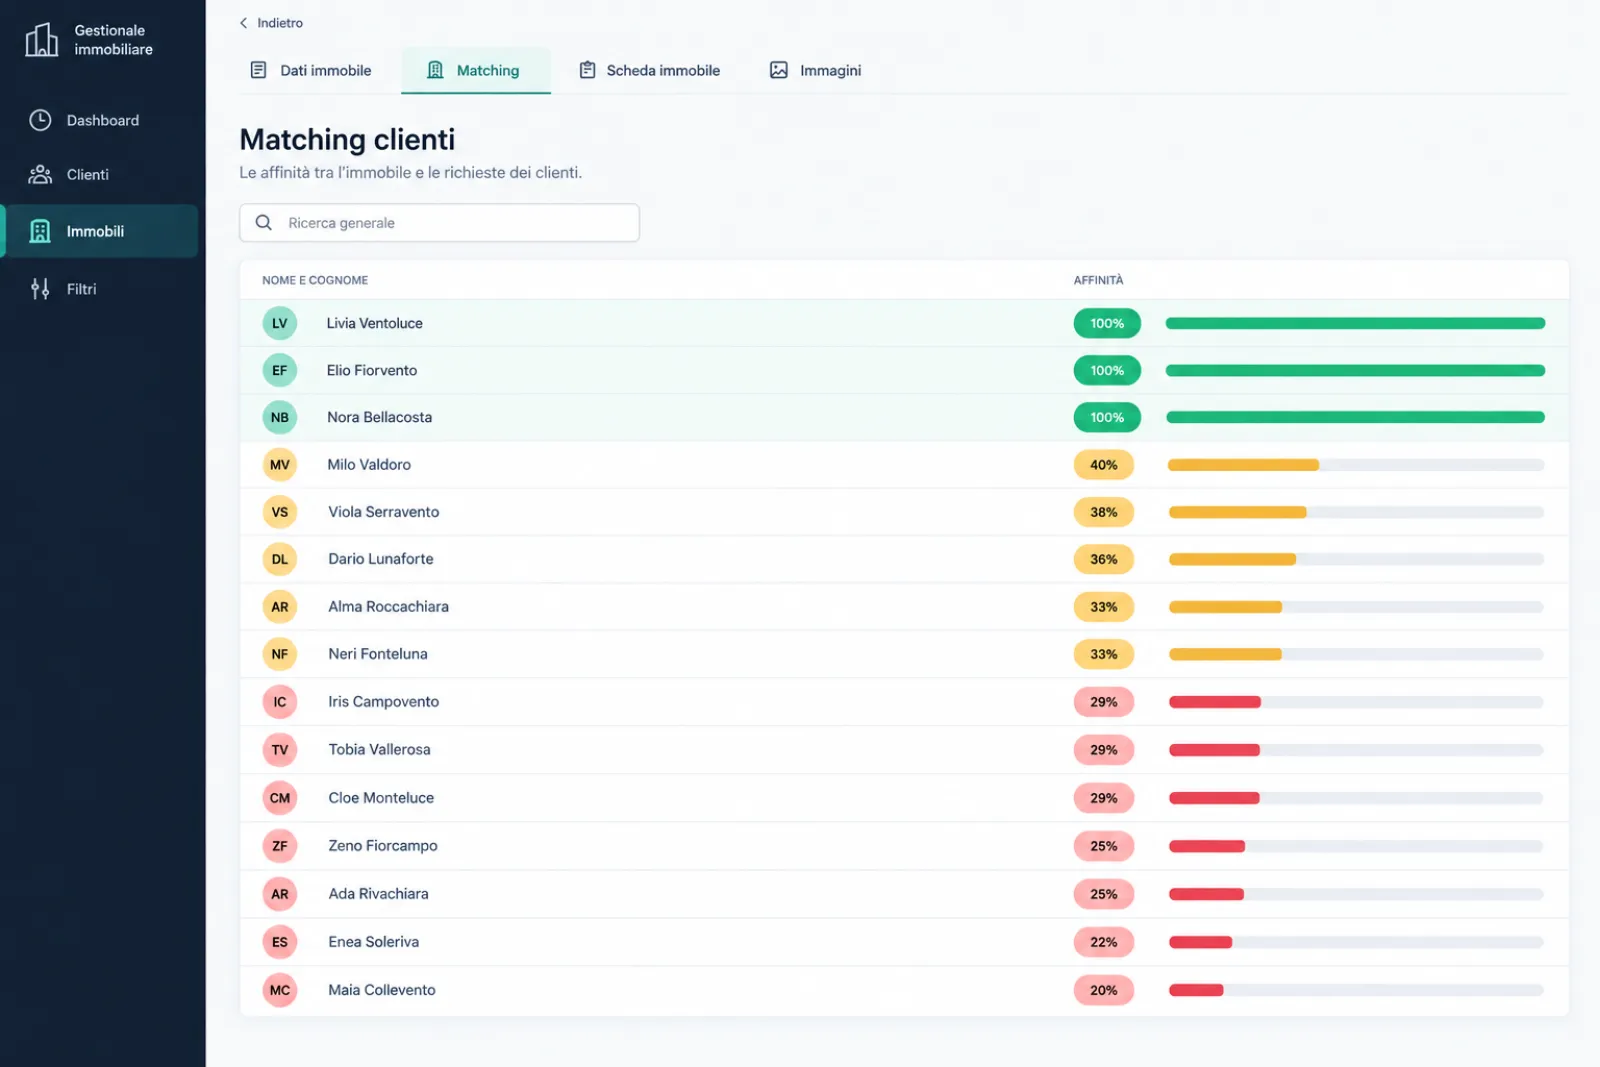Click the Gestionale immobiliare building logo
The image size is (1600, 1067).
tap(41, 40)
